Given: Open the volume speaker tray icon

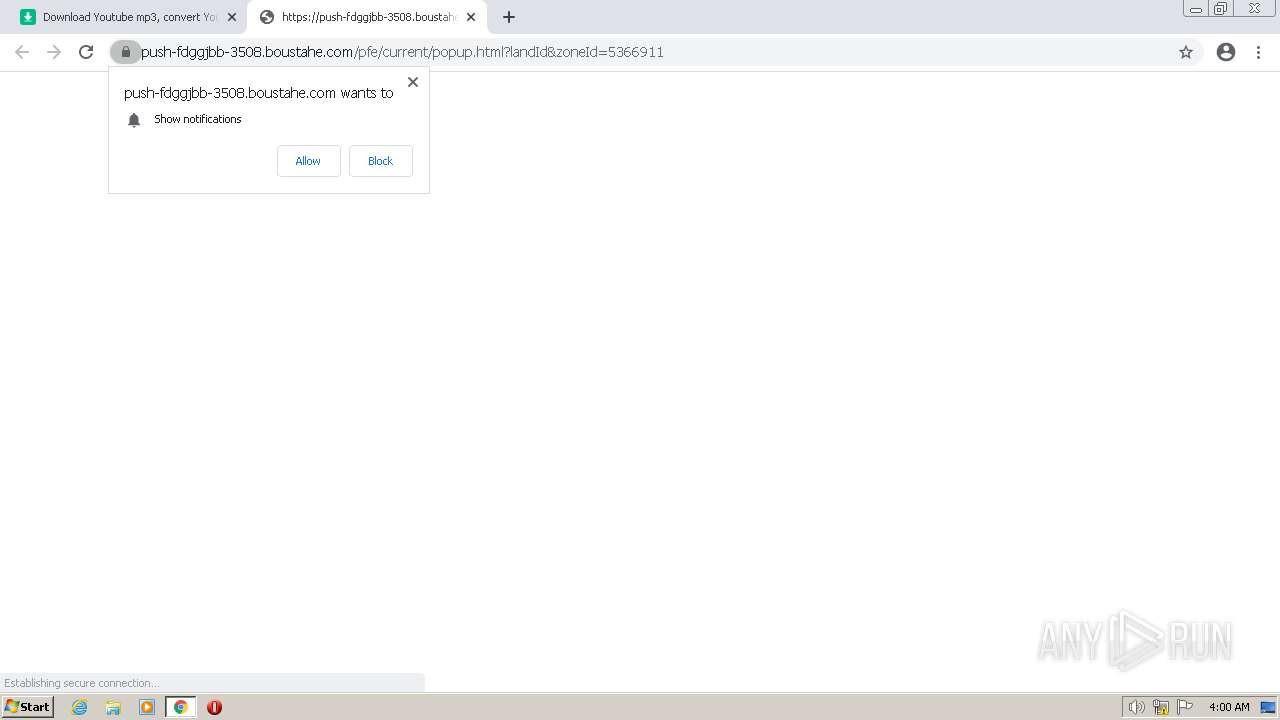Looking at the screenshot, I should point(1136,707).
